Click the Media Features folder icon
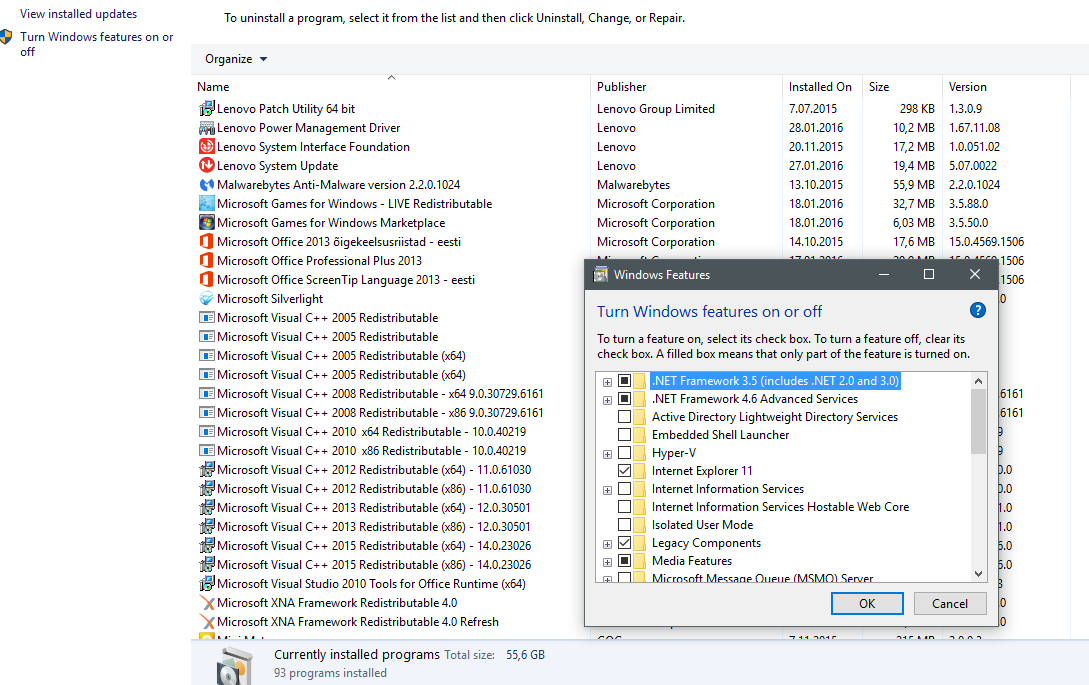1089x685 pixels. click(x=639, y=561)
